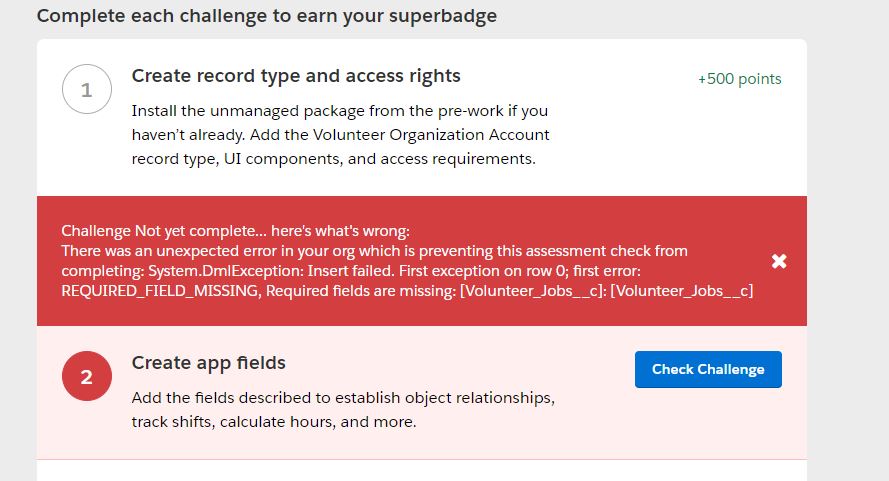Click 'There was an unexpected error' line
The image size is (889, 481).
tap(374, 251)
